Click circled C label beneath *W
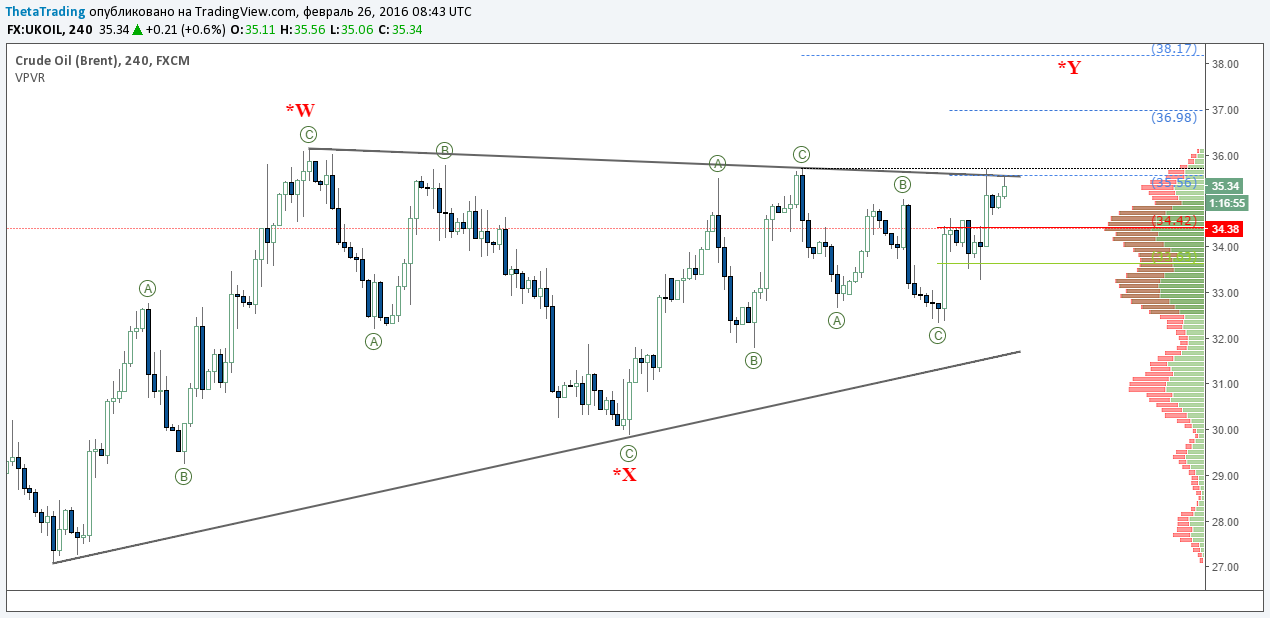This screenshot has width=1270, height=618. pyautogui.click(x=309, y=134)
